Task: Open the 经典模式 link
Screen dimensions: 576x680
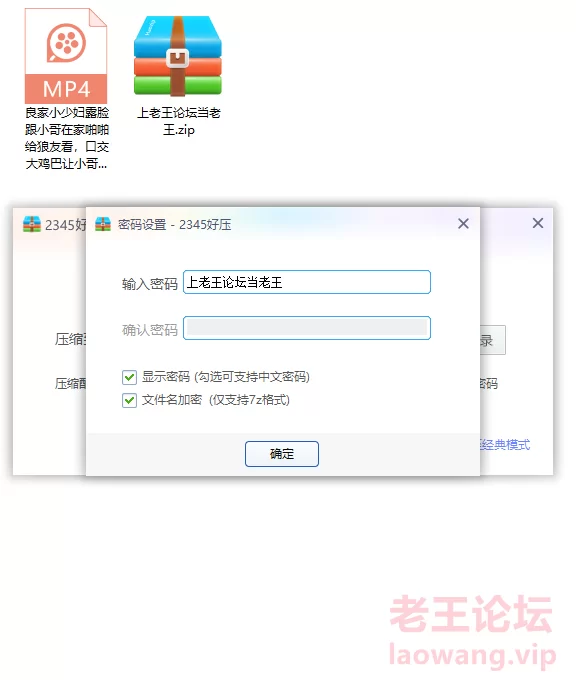Action: [x=505, y=445]
